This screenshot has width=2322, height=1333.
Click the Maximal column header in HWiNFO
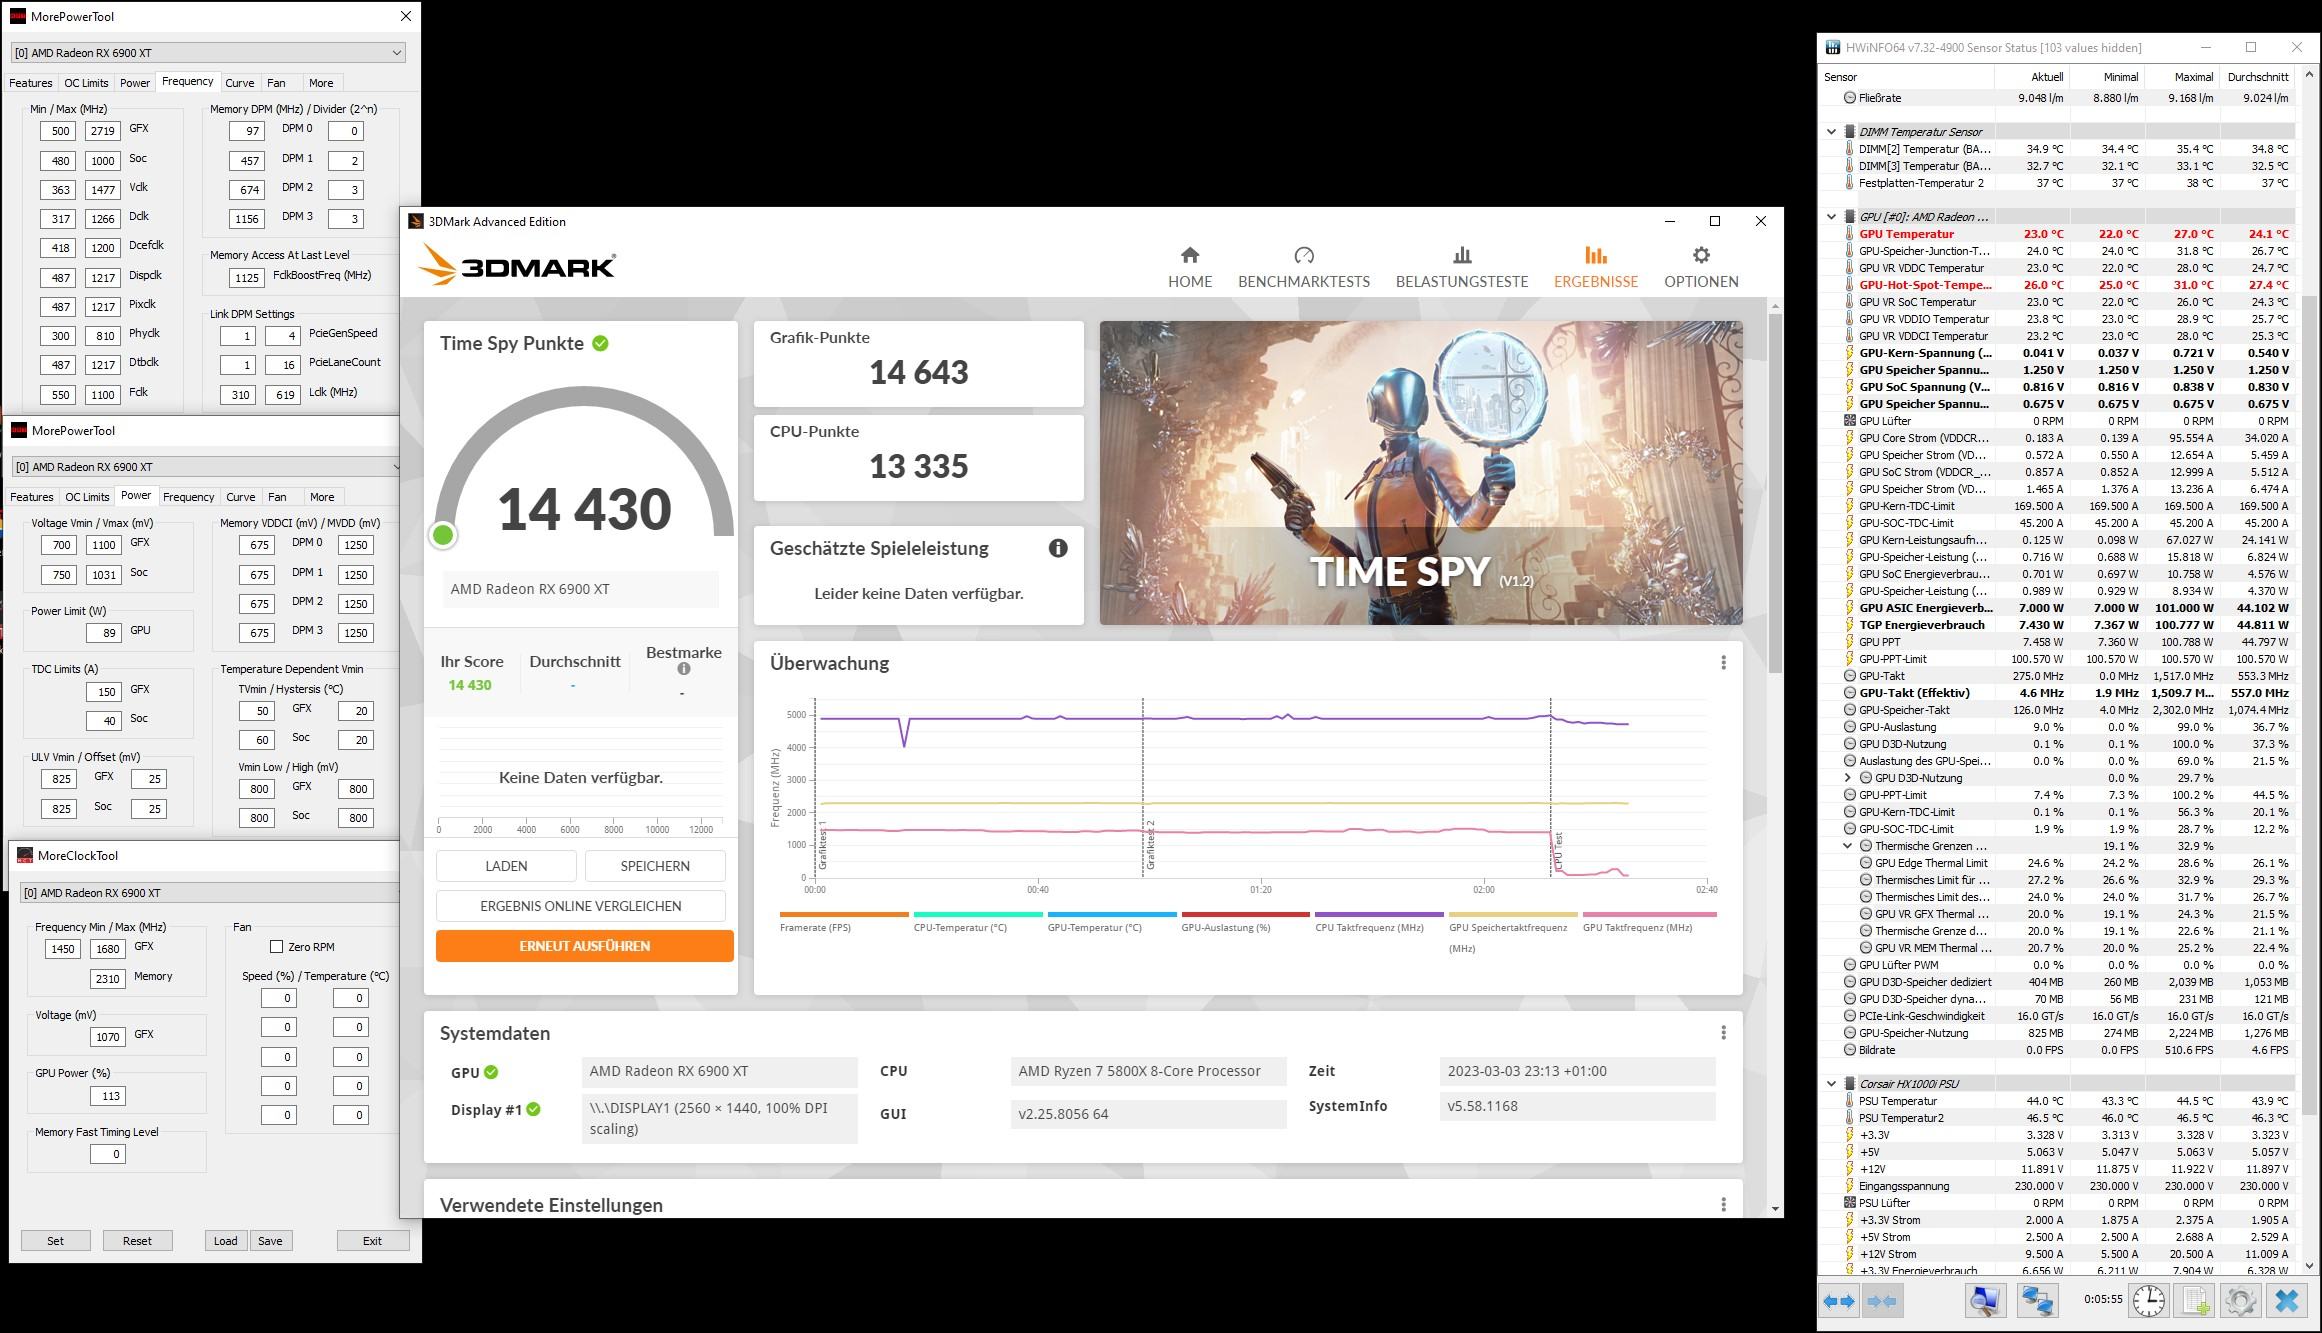pyautogui.click(x=2193, y=77)
